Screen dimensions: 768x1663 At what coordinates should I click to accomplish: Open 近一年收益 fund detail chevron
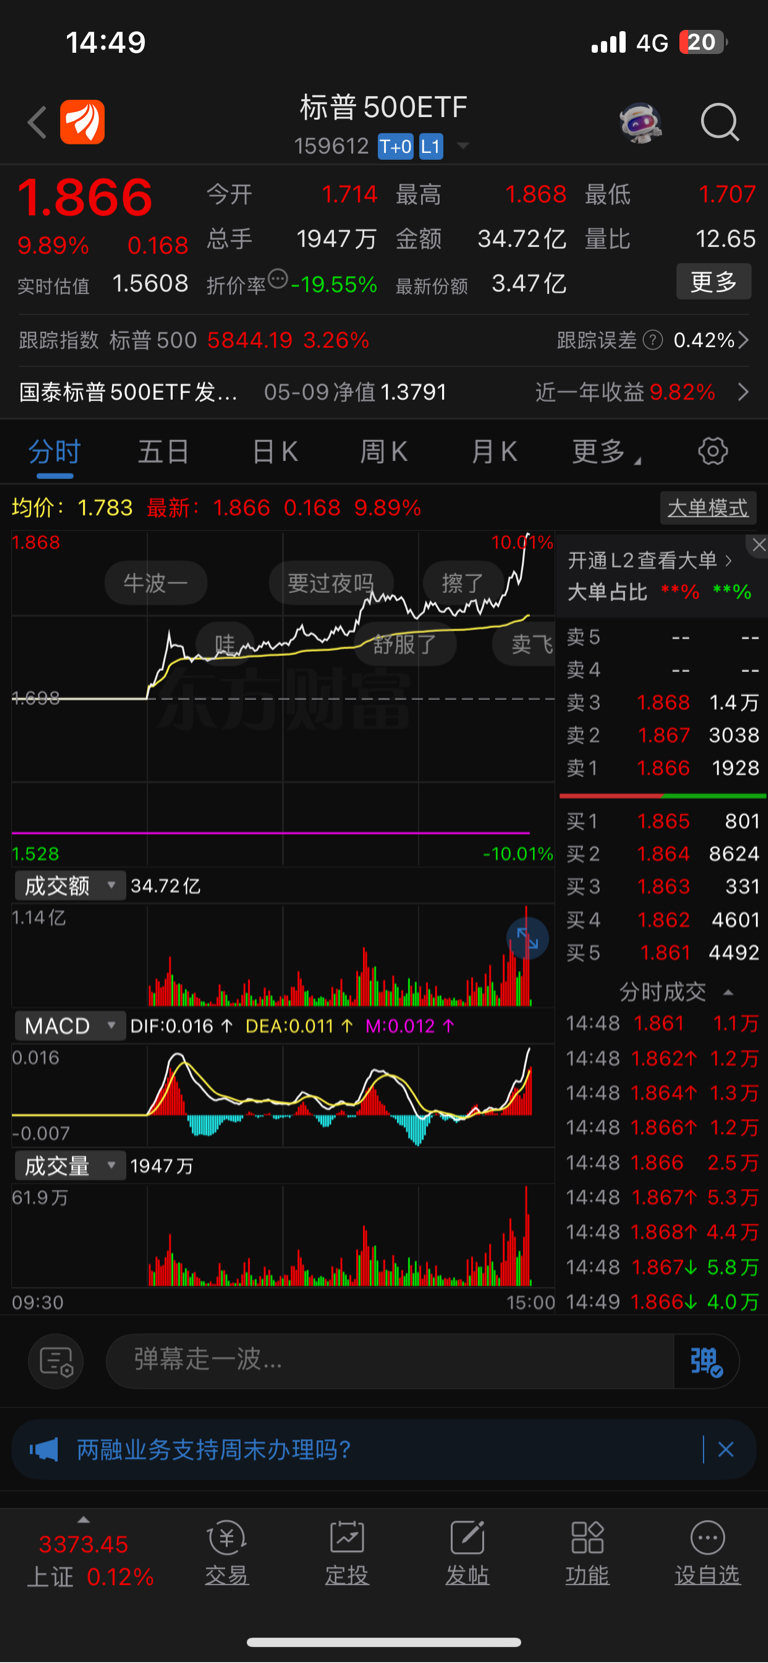click(743, 392)
